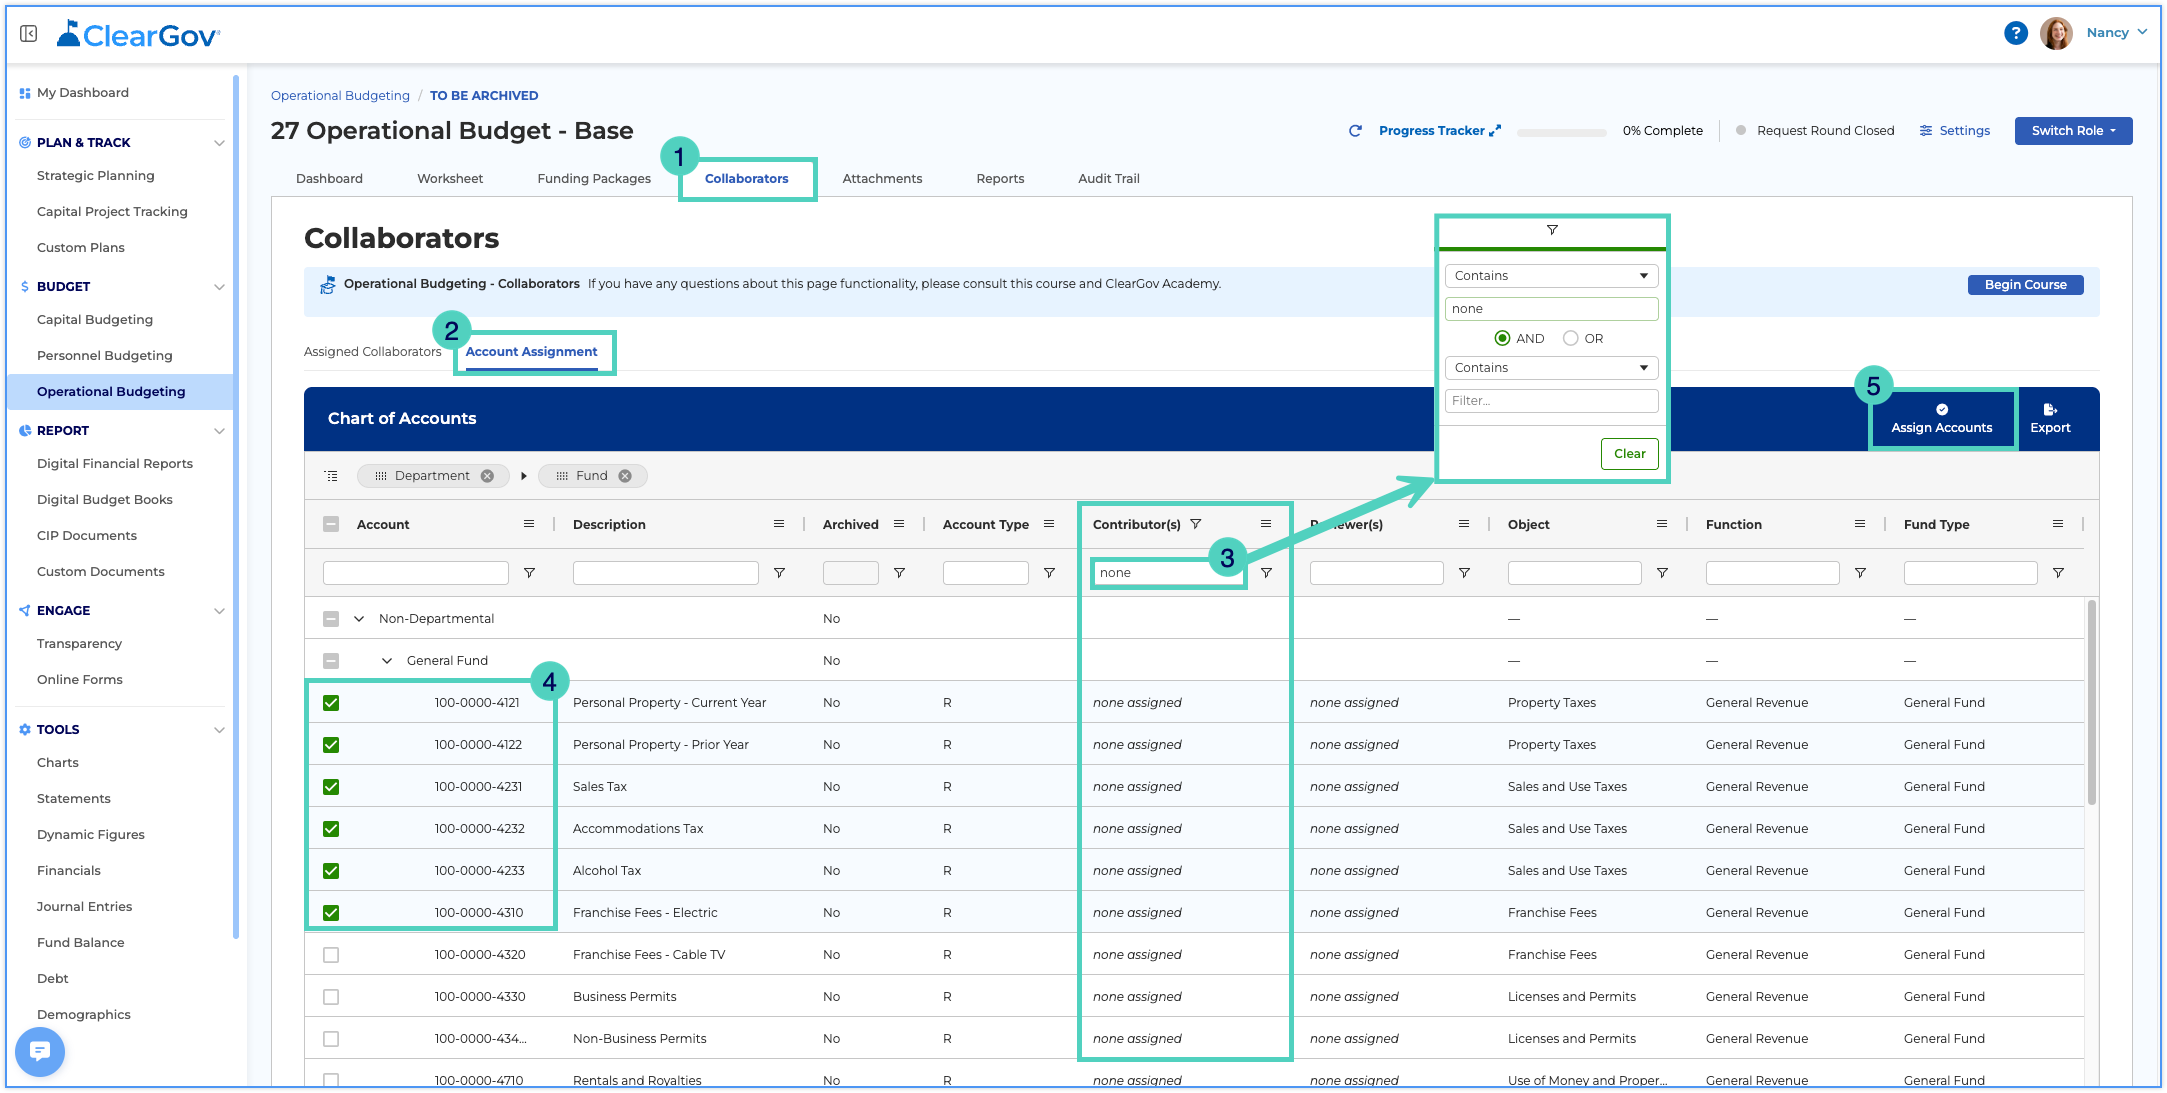Select the Assigned Collaborators sub-tab
The width and height of the screenshot is (2167, 1093).
pyautogui.click(x=372, y=352)
